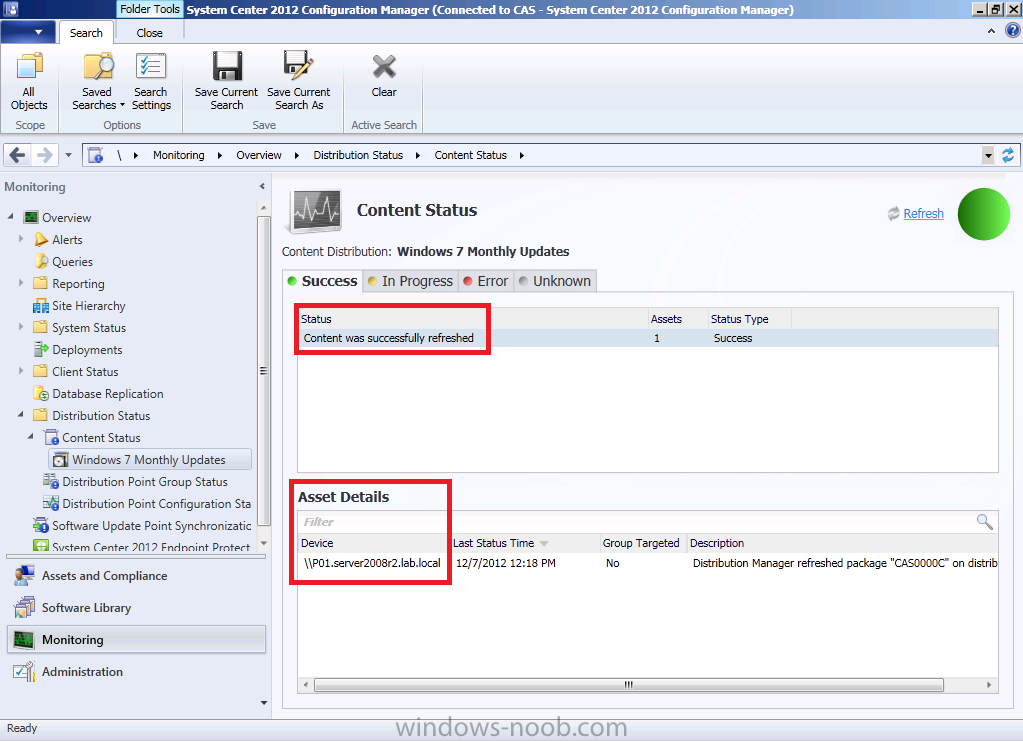
Task: Refresh view via address bar refresh icon
Action: click(1008, 155)
